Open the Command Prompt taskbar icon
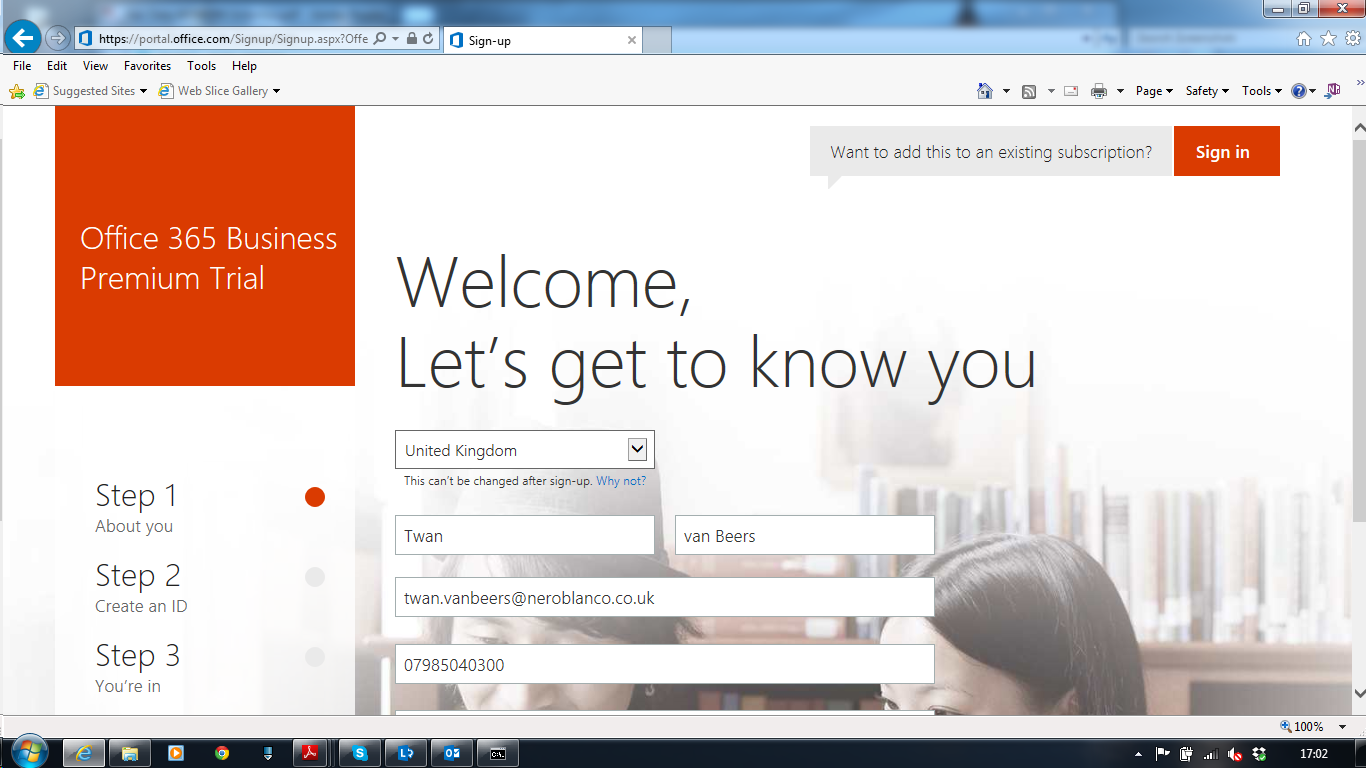The height and width of the screenshot is (768, 1366). [x=498, y=753]
